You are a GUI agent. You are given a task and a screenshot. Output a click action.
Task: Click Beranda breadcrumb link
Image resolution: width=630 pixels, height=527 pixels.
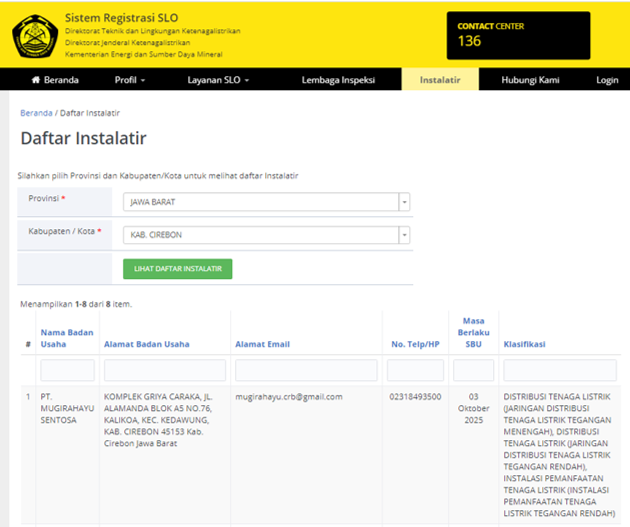point(36,113)
